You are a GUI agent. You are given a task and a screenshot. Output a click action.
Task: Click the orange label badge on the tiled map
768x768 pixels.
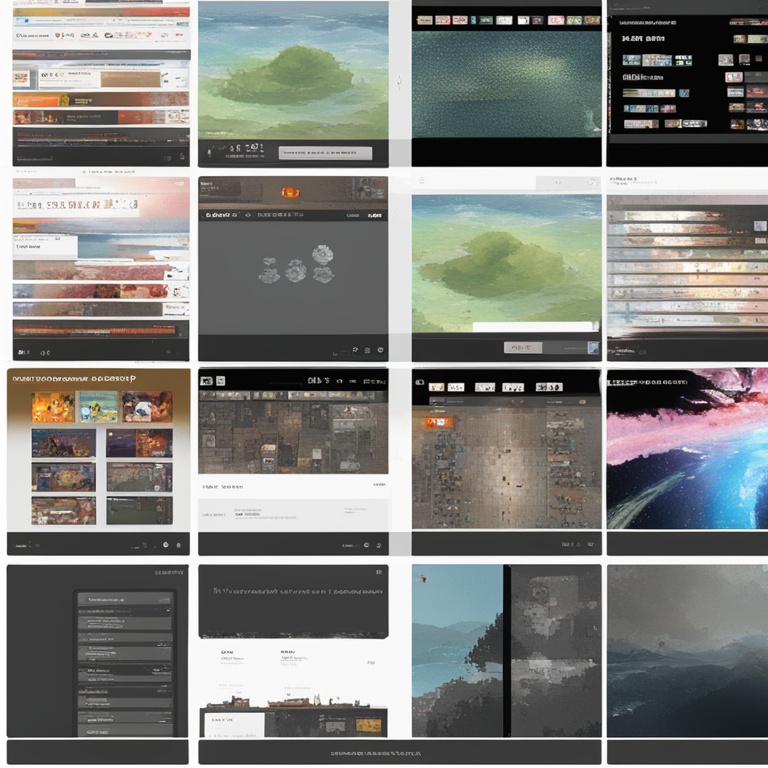tap(438, 422)
